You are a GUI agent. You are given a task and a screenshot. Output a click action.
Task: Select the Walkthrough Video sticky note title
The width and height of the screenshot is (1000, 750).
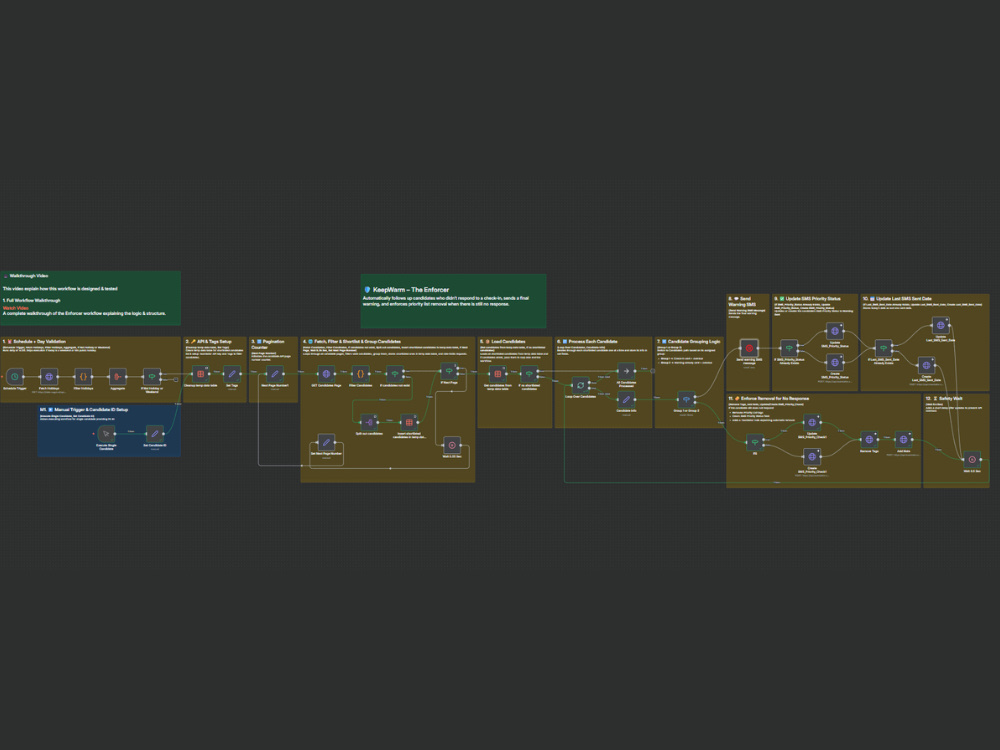[x=29, y=276]
